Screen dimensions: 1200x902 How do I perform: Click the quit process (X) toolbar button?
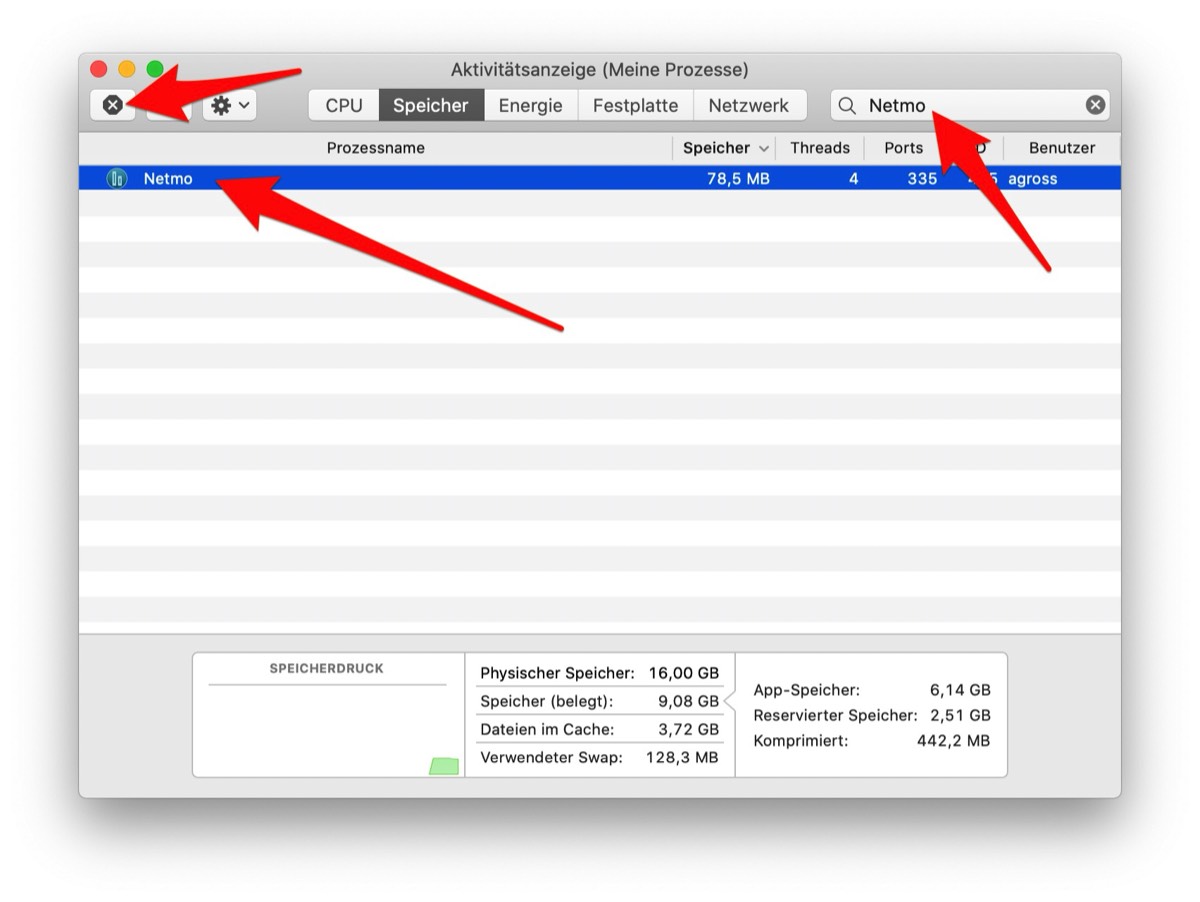point(113,105)
